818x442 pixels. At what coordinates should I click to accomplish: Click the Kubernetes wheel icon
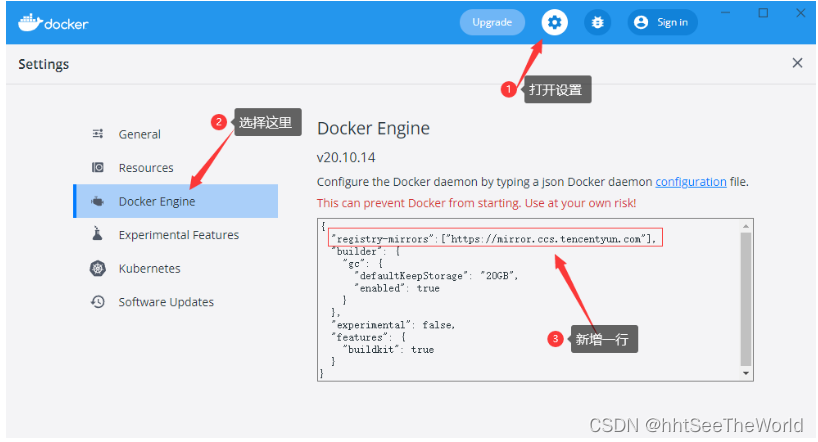click(x=98, y=268)
